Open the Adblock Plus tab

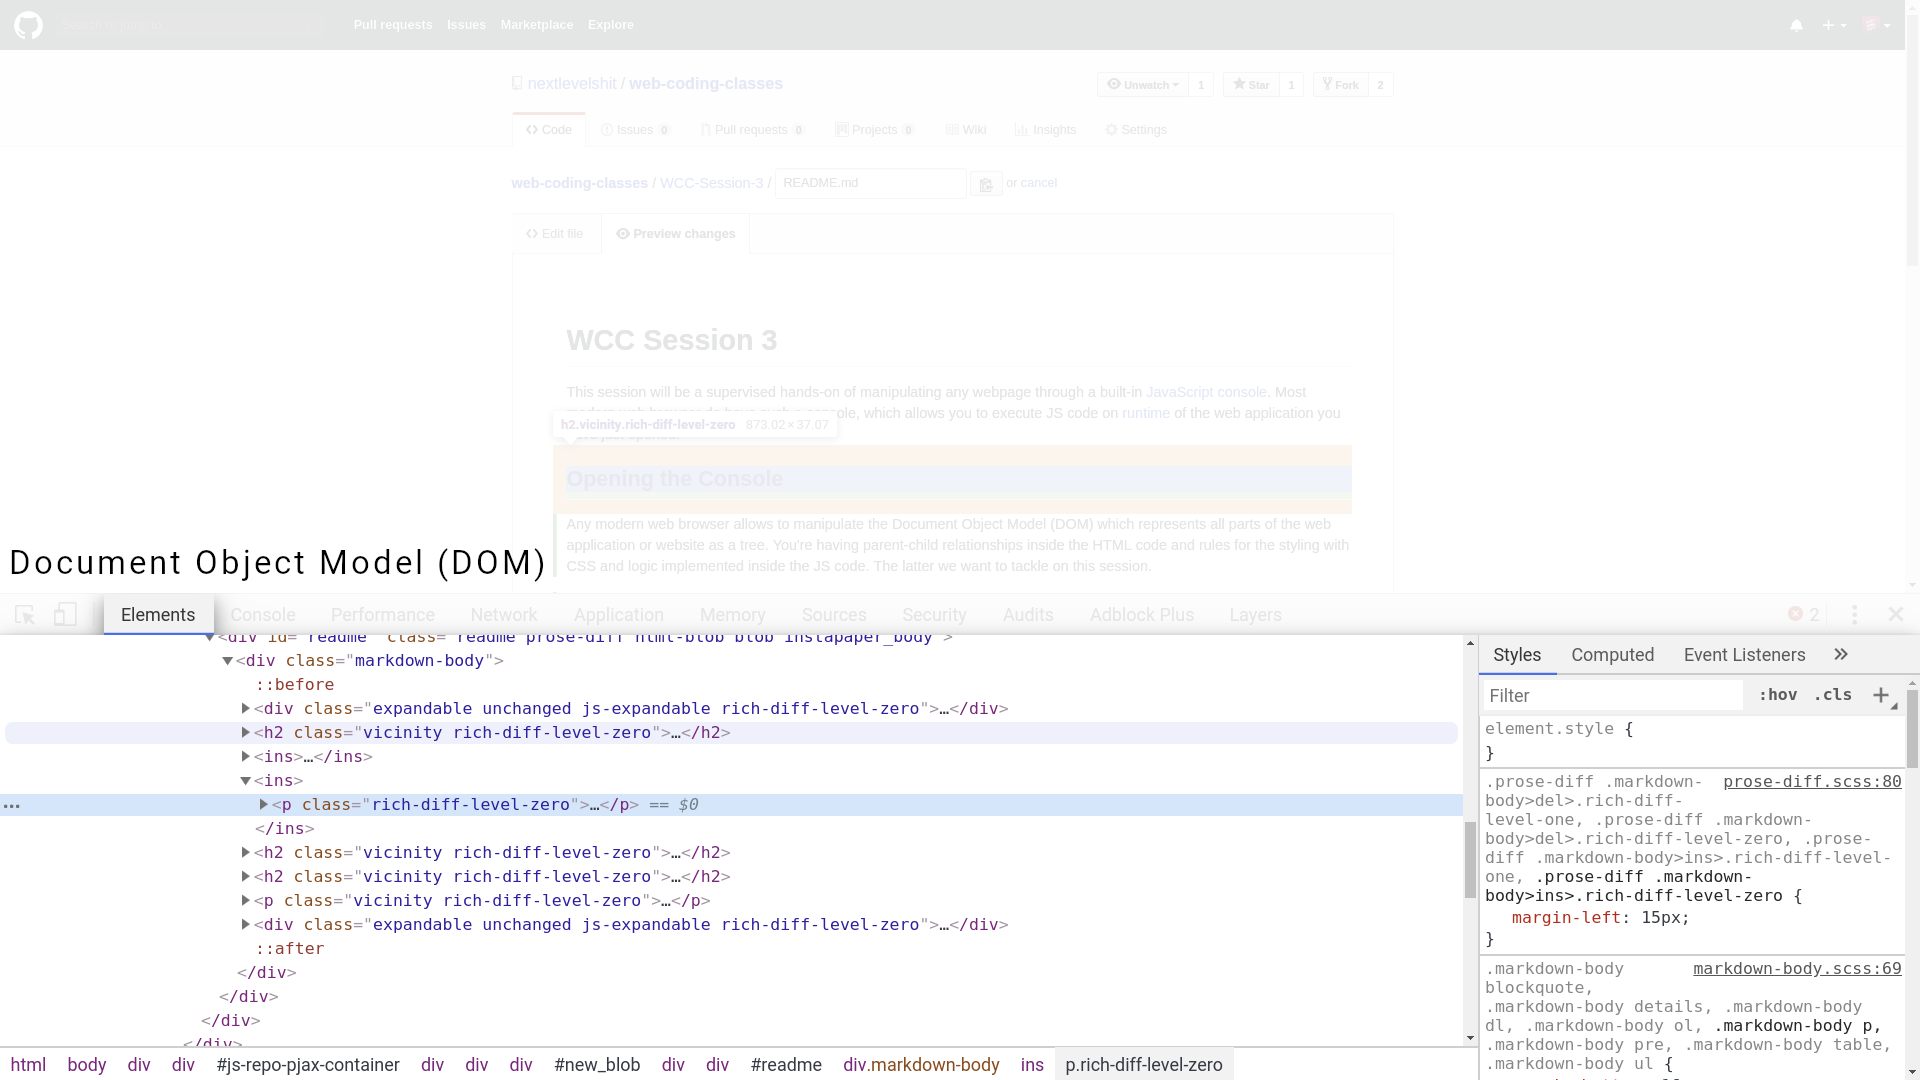(1142, 615)
